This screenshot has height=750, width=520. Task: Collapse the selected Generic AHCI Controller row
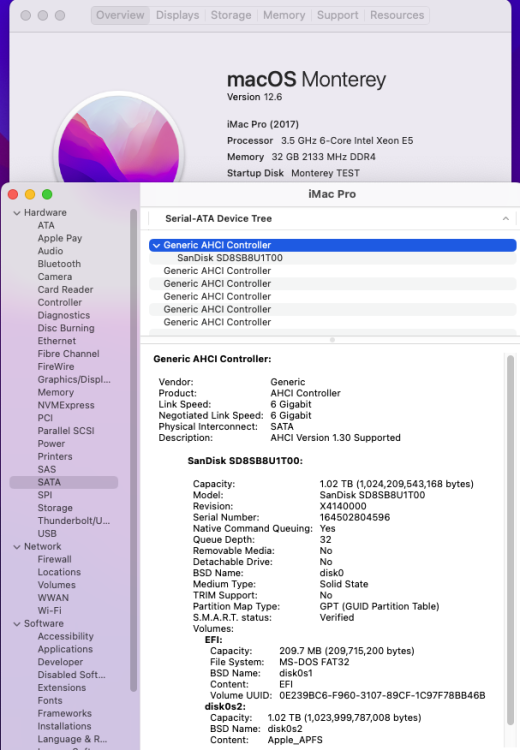point(156,245)
